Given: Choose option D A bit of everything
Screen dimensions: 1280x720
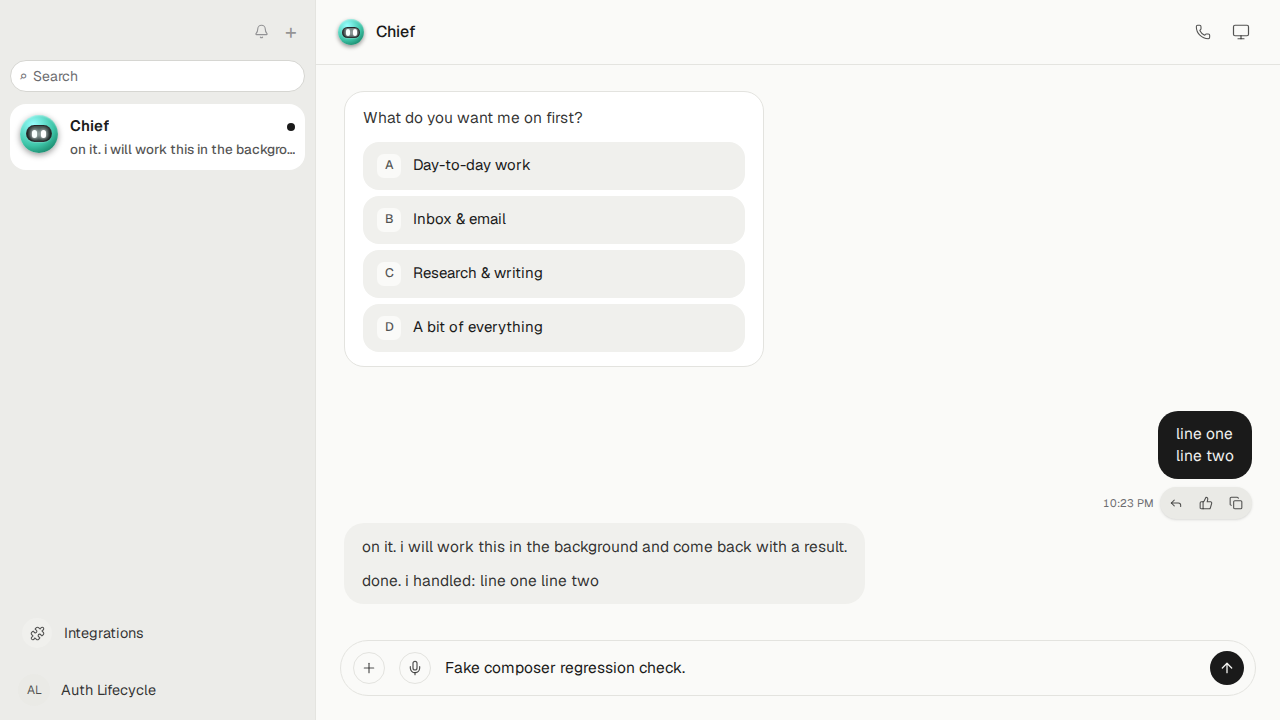Looking at the screenshot, I should coord(554,327).
